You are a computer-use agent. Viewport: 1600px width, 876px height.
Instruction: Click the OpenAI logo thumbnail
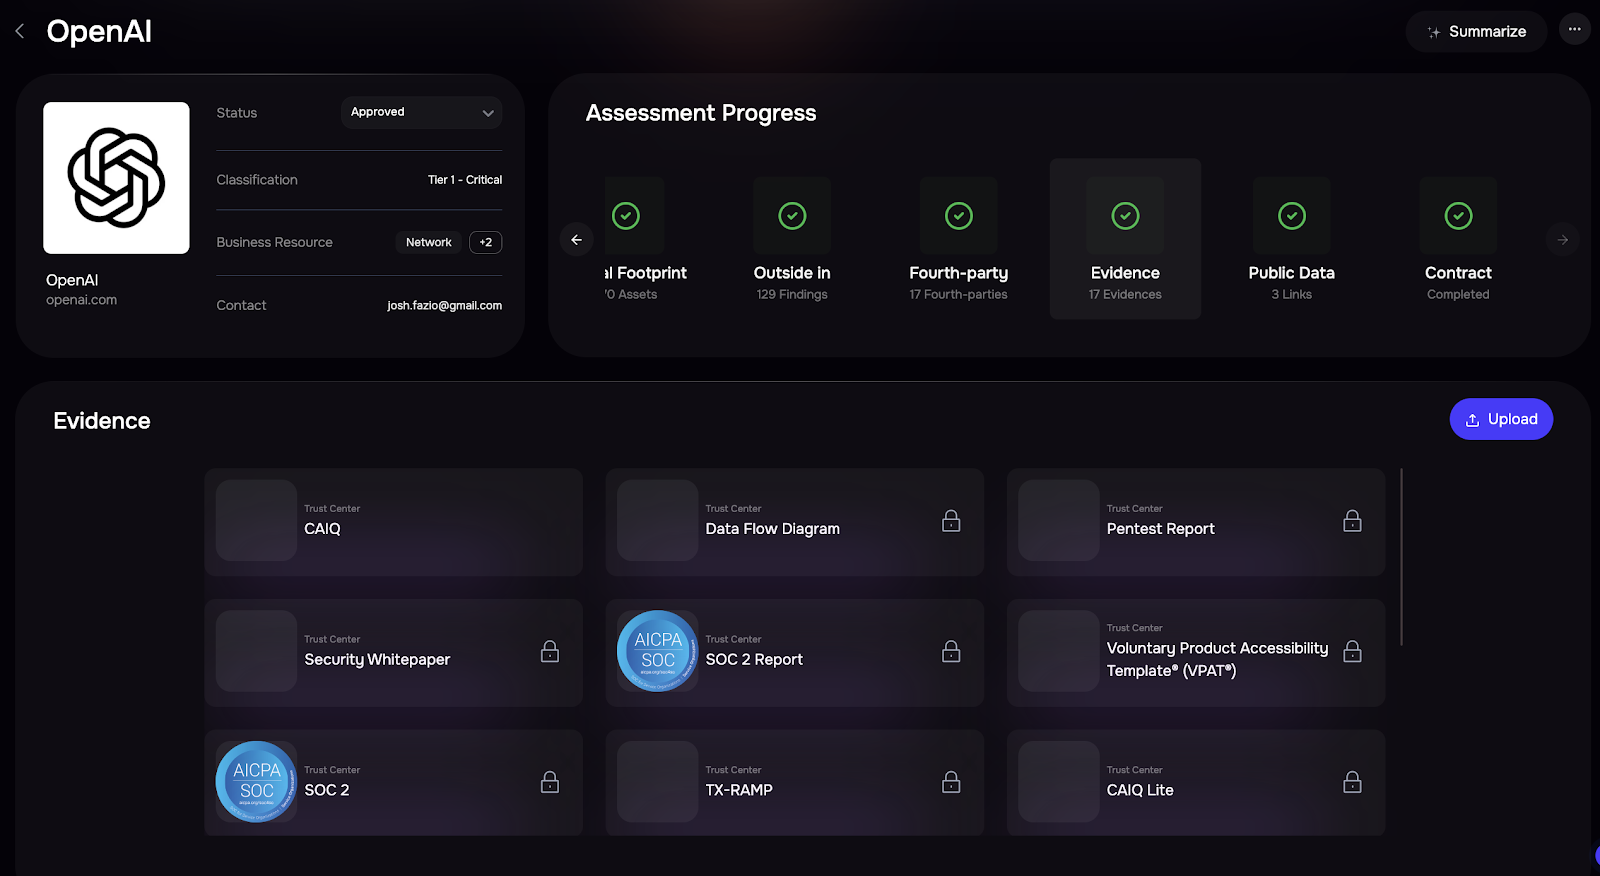coord(116,178)
